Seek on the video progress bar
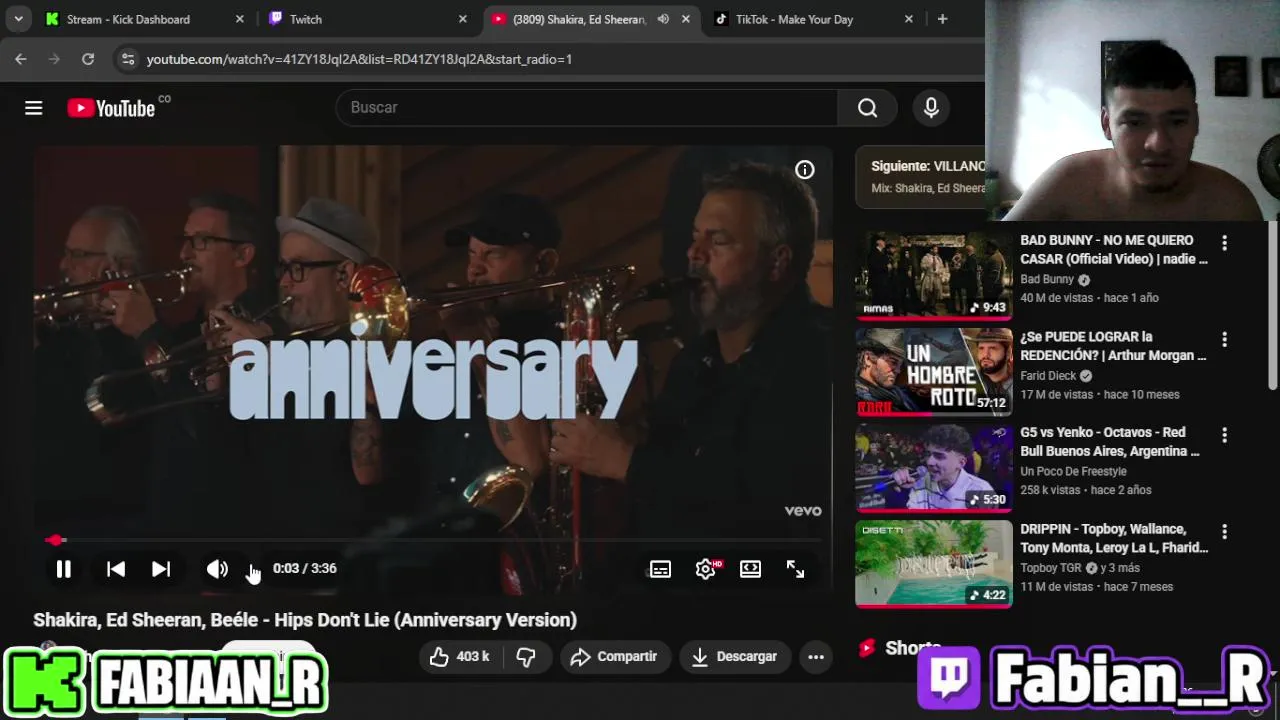The width and height of the screenshot is (1280, 720). tap(433, 540)
